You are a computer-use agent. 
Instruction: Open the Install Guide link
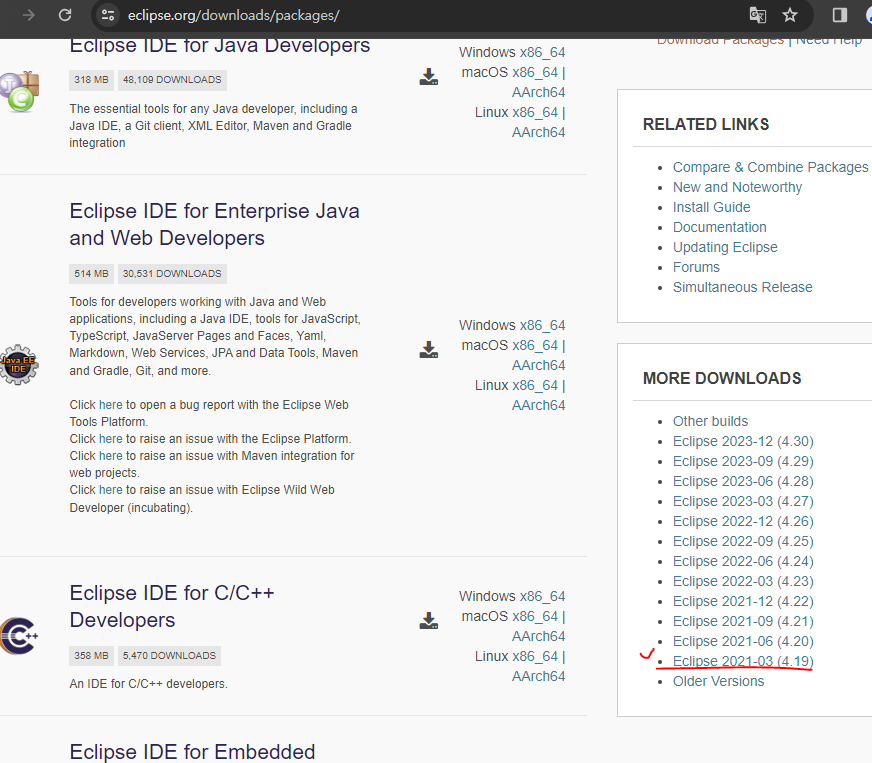pyautogui.click(x=711, y=207)
